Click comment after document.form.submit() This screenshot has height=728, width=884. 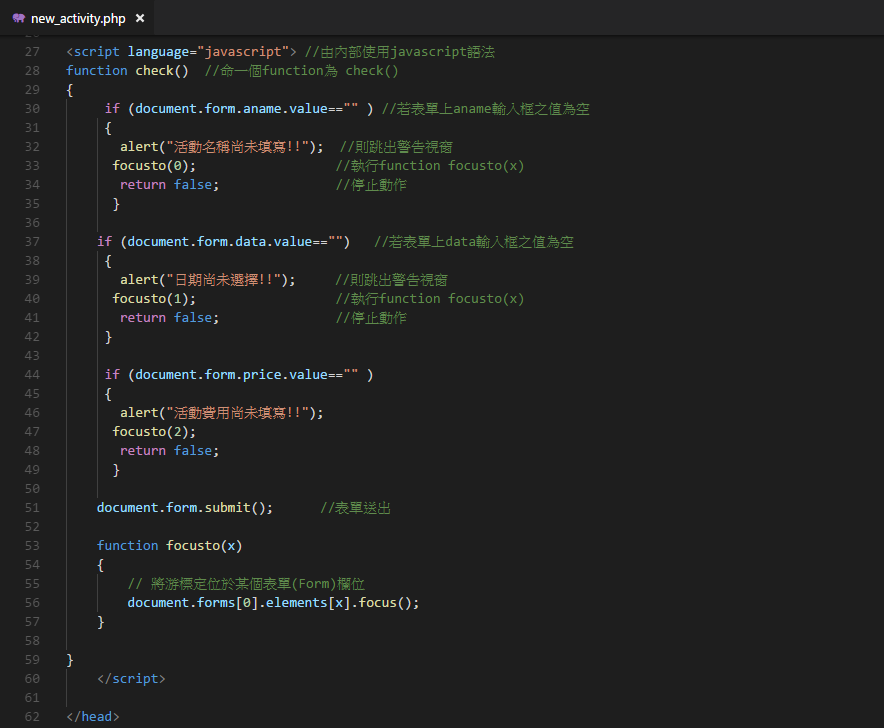click(x=355, y=508)
